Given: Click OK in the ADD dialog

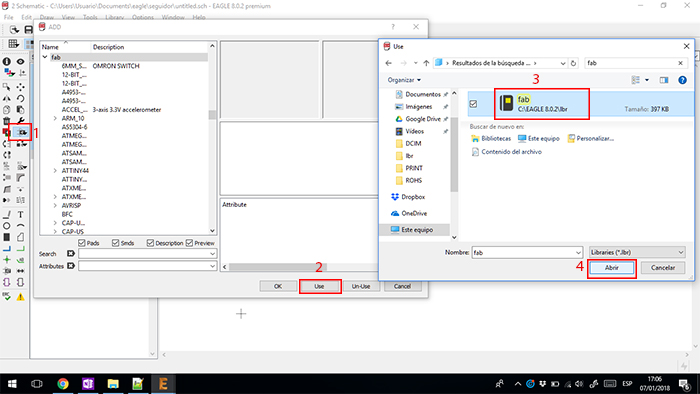Looking at the screenshot, I should pos(278,286).
